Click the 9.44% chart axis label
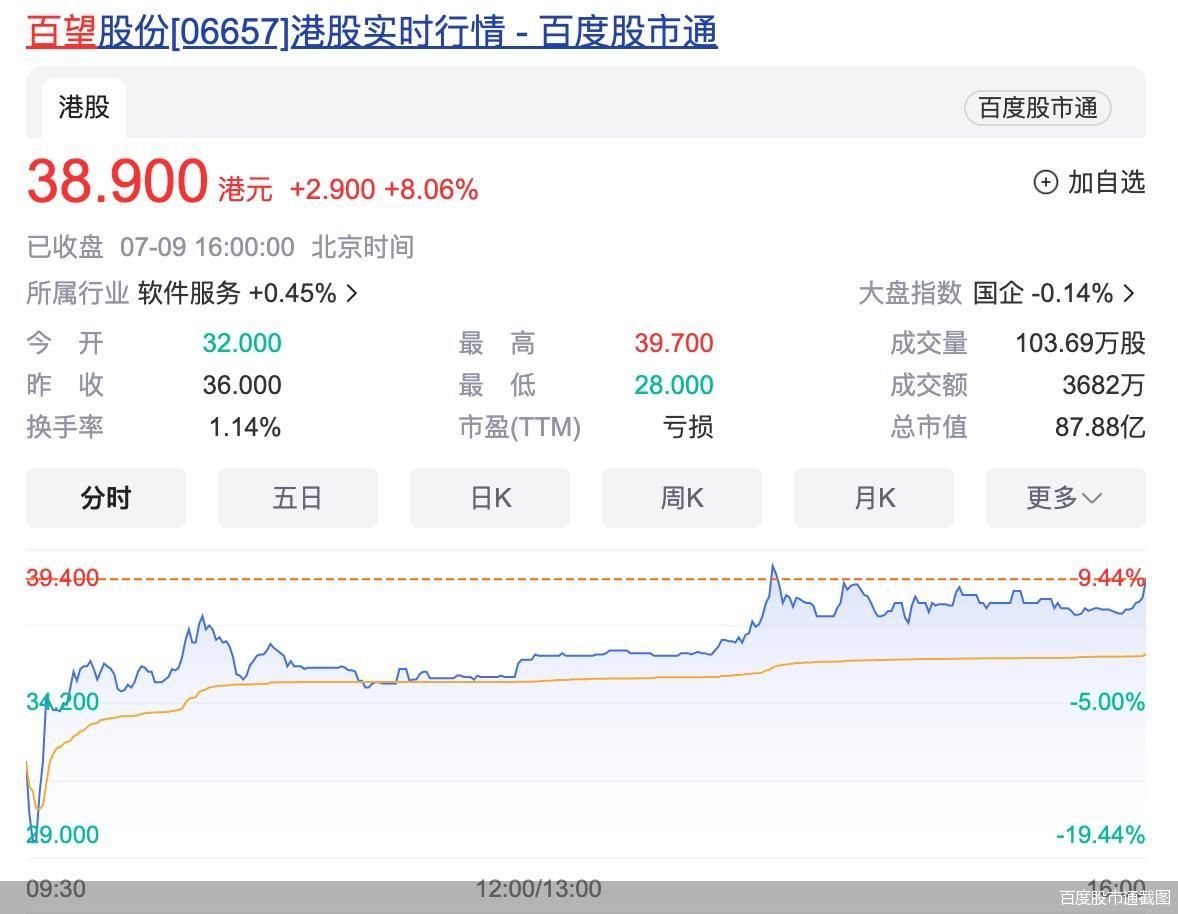Image resolution: width=1178 pixels, height=914 pixels. pyautogui.click(x=1111, y=578)
